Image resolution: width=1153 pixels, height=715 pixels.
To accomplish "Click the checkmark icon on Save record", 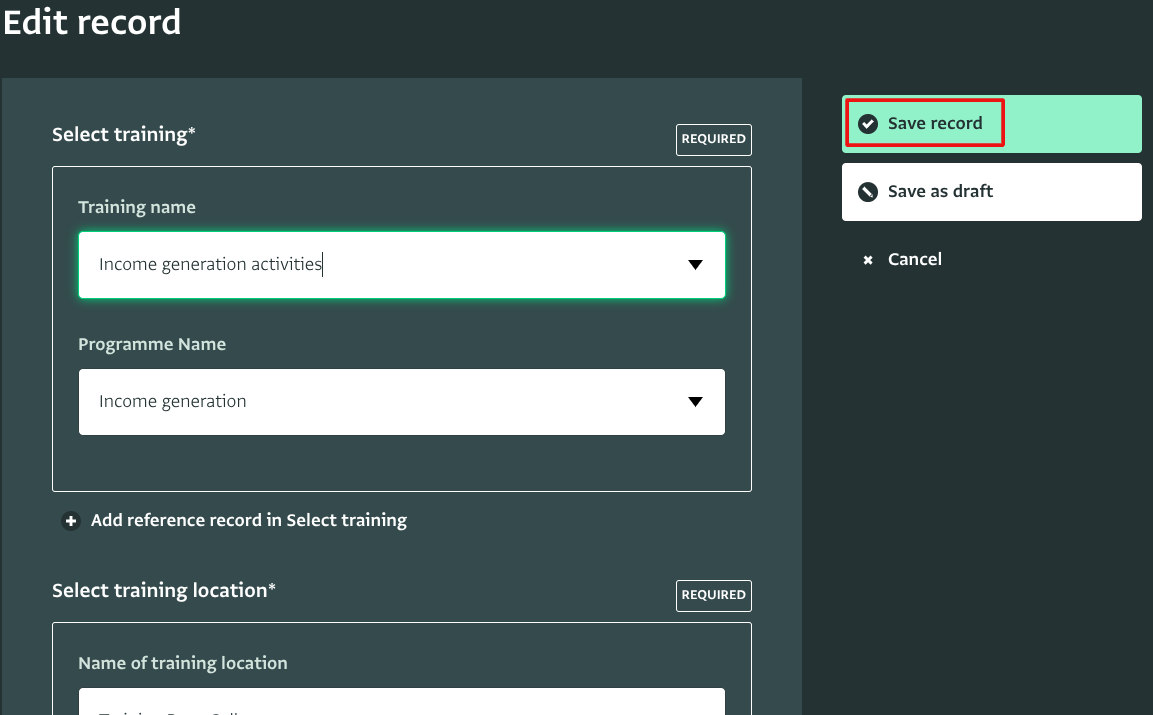I will tap(868, 124).
